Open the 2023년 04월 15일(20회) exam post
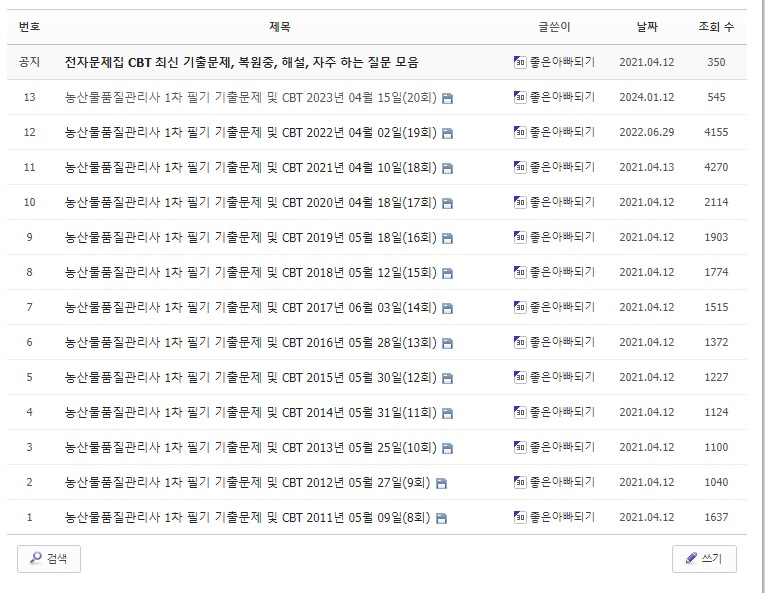 click(x=250, y=98)
